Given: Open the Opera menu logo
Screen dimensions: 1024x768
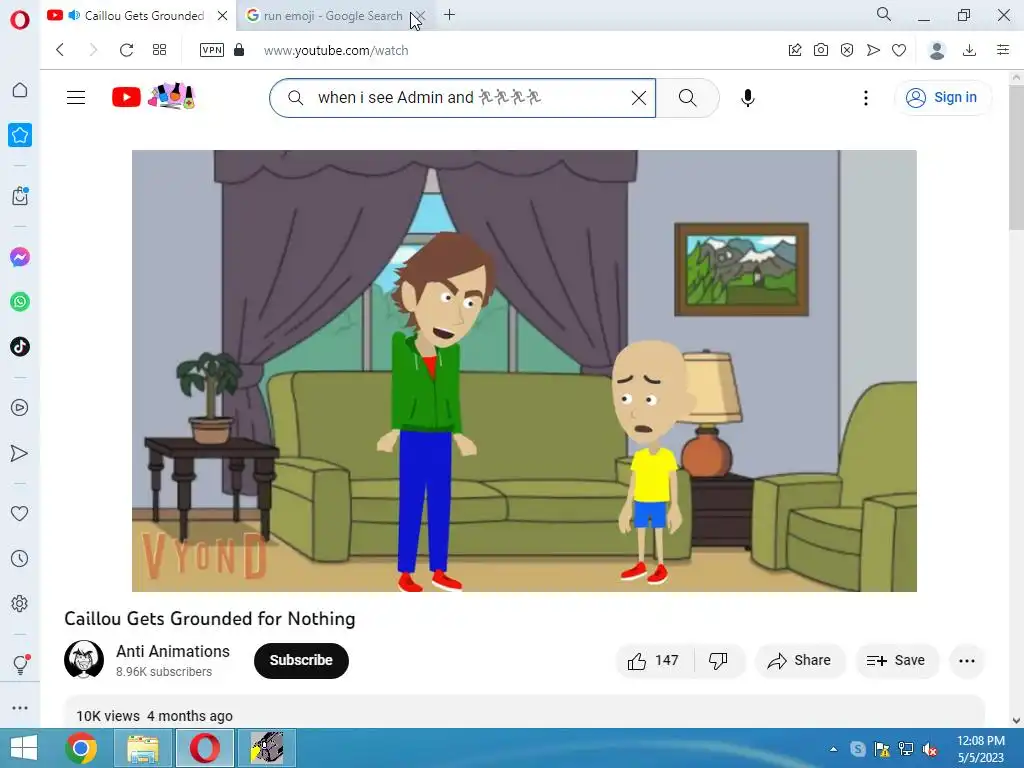Looking at the screenshot, I should 20,20.
